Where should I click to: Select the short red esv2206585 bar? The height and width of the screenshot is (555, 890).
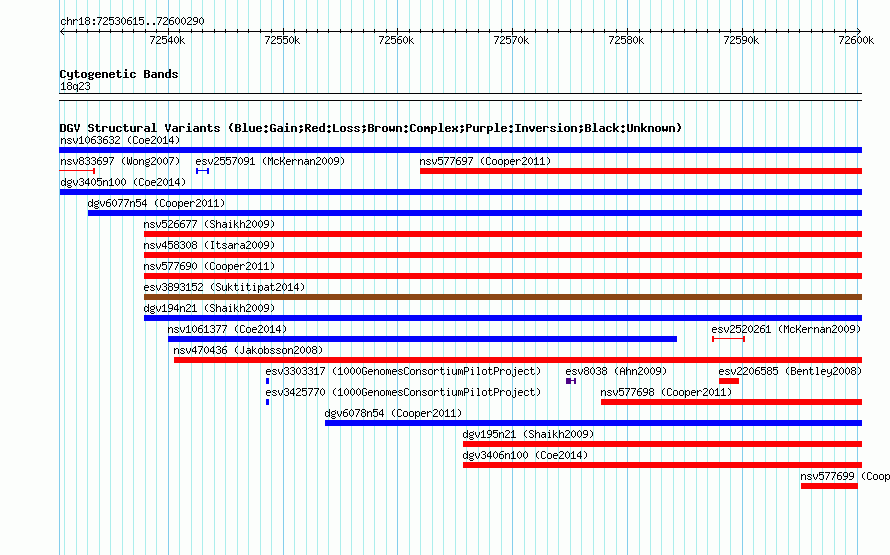729,381
